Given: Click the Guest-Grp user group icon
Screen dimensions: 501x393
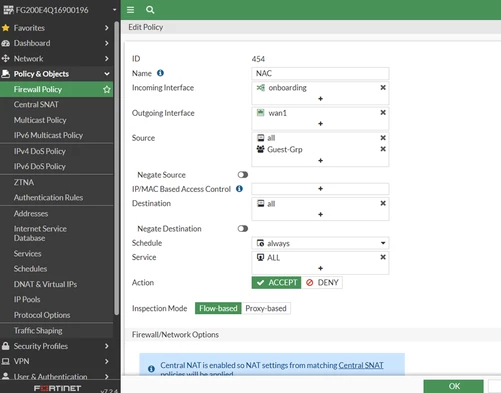Looking at the screenshot, I should [x=261, y=149].
